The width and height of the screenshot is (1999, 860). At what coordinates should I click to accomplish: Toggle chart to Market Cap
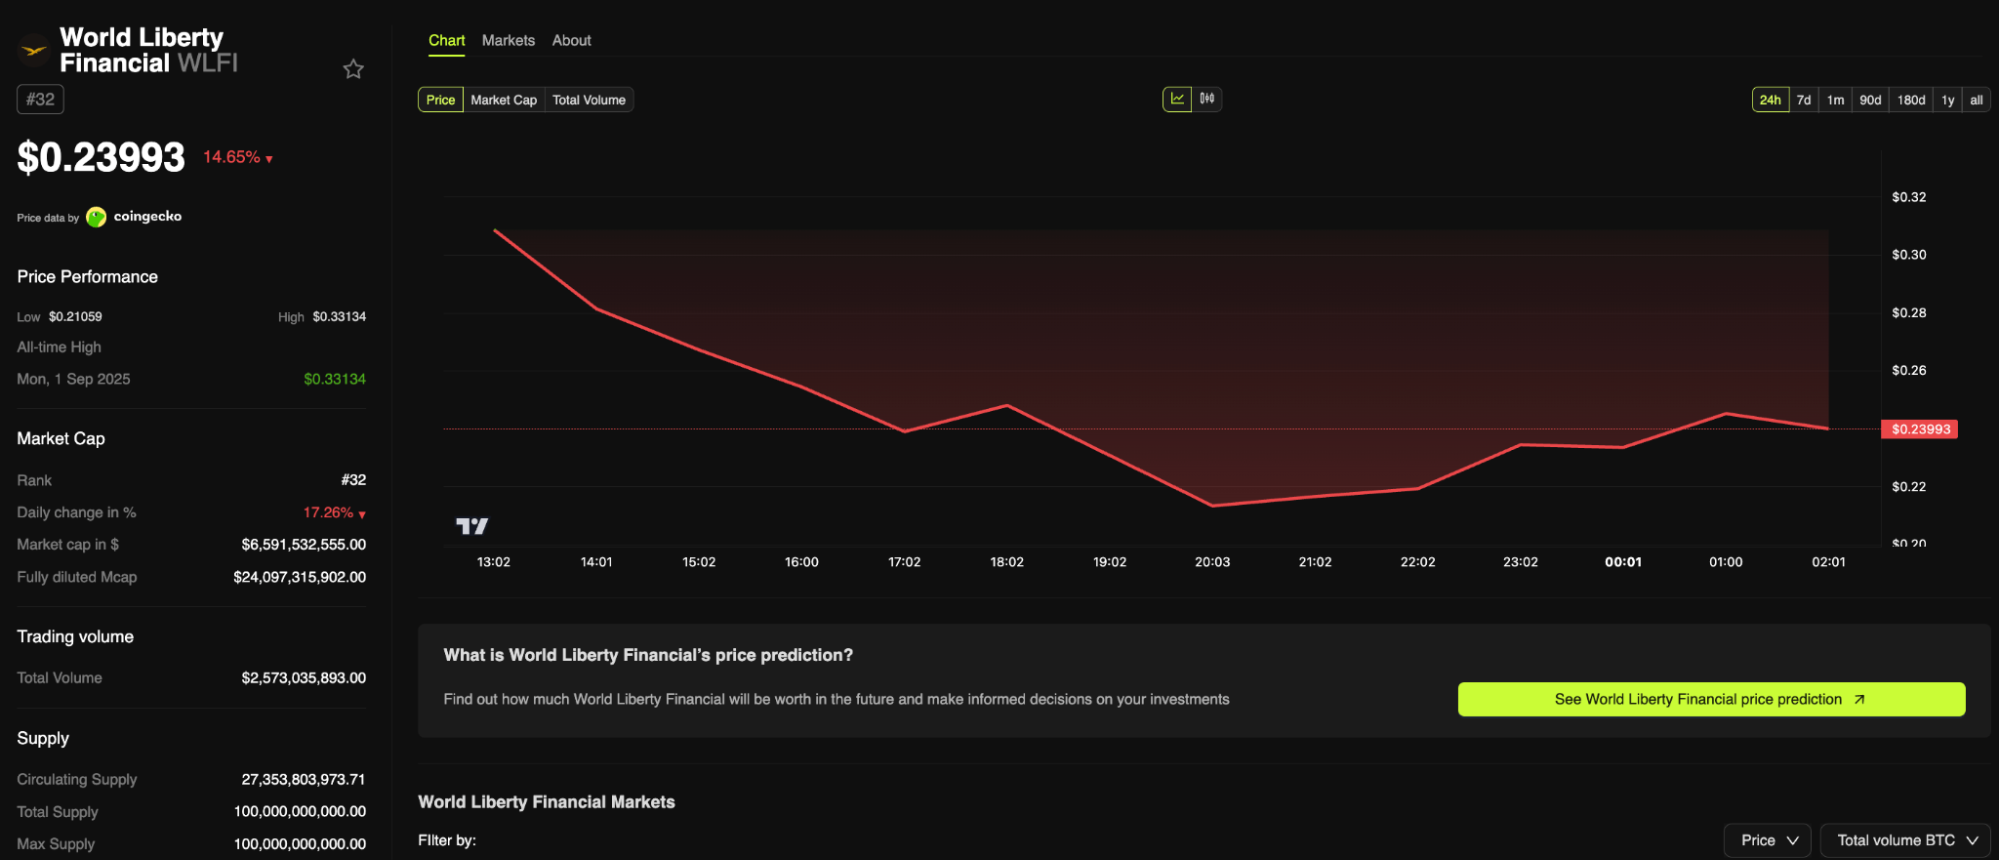tap(504, 100)
